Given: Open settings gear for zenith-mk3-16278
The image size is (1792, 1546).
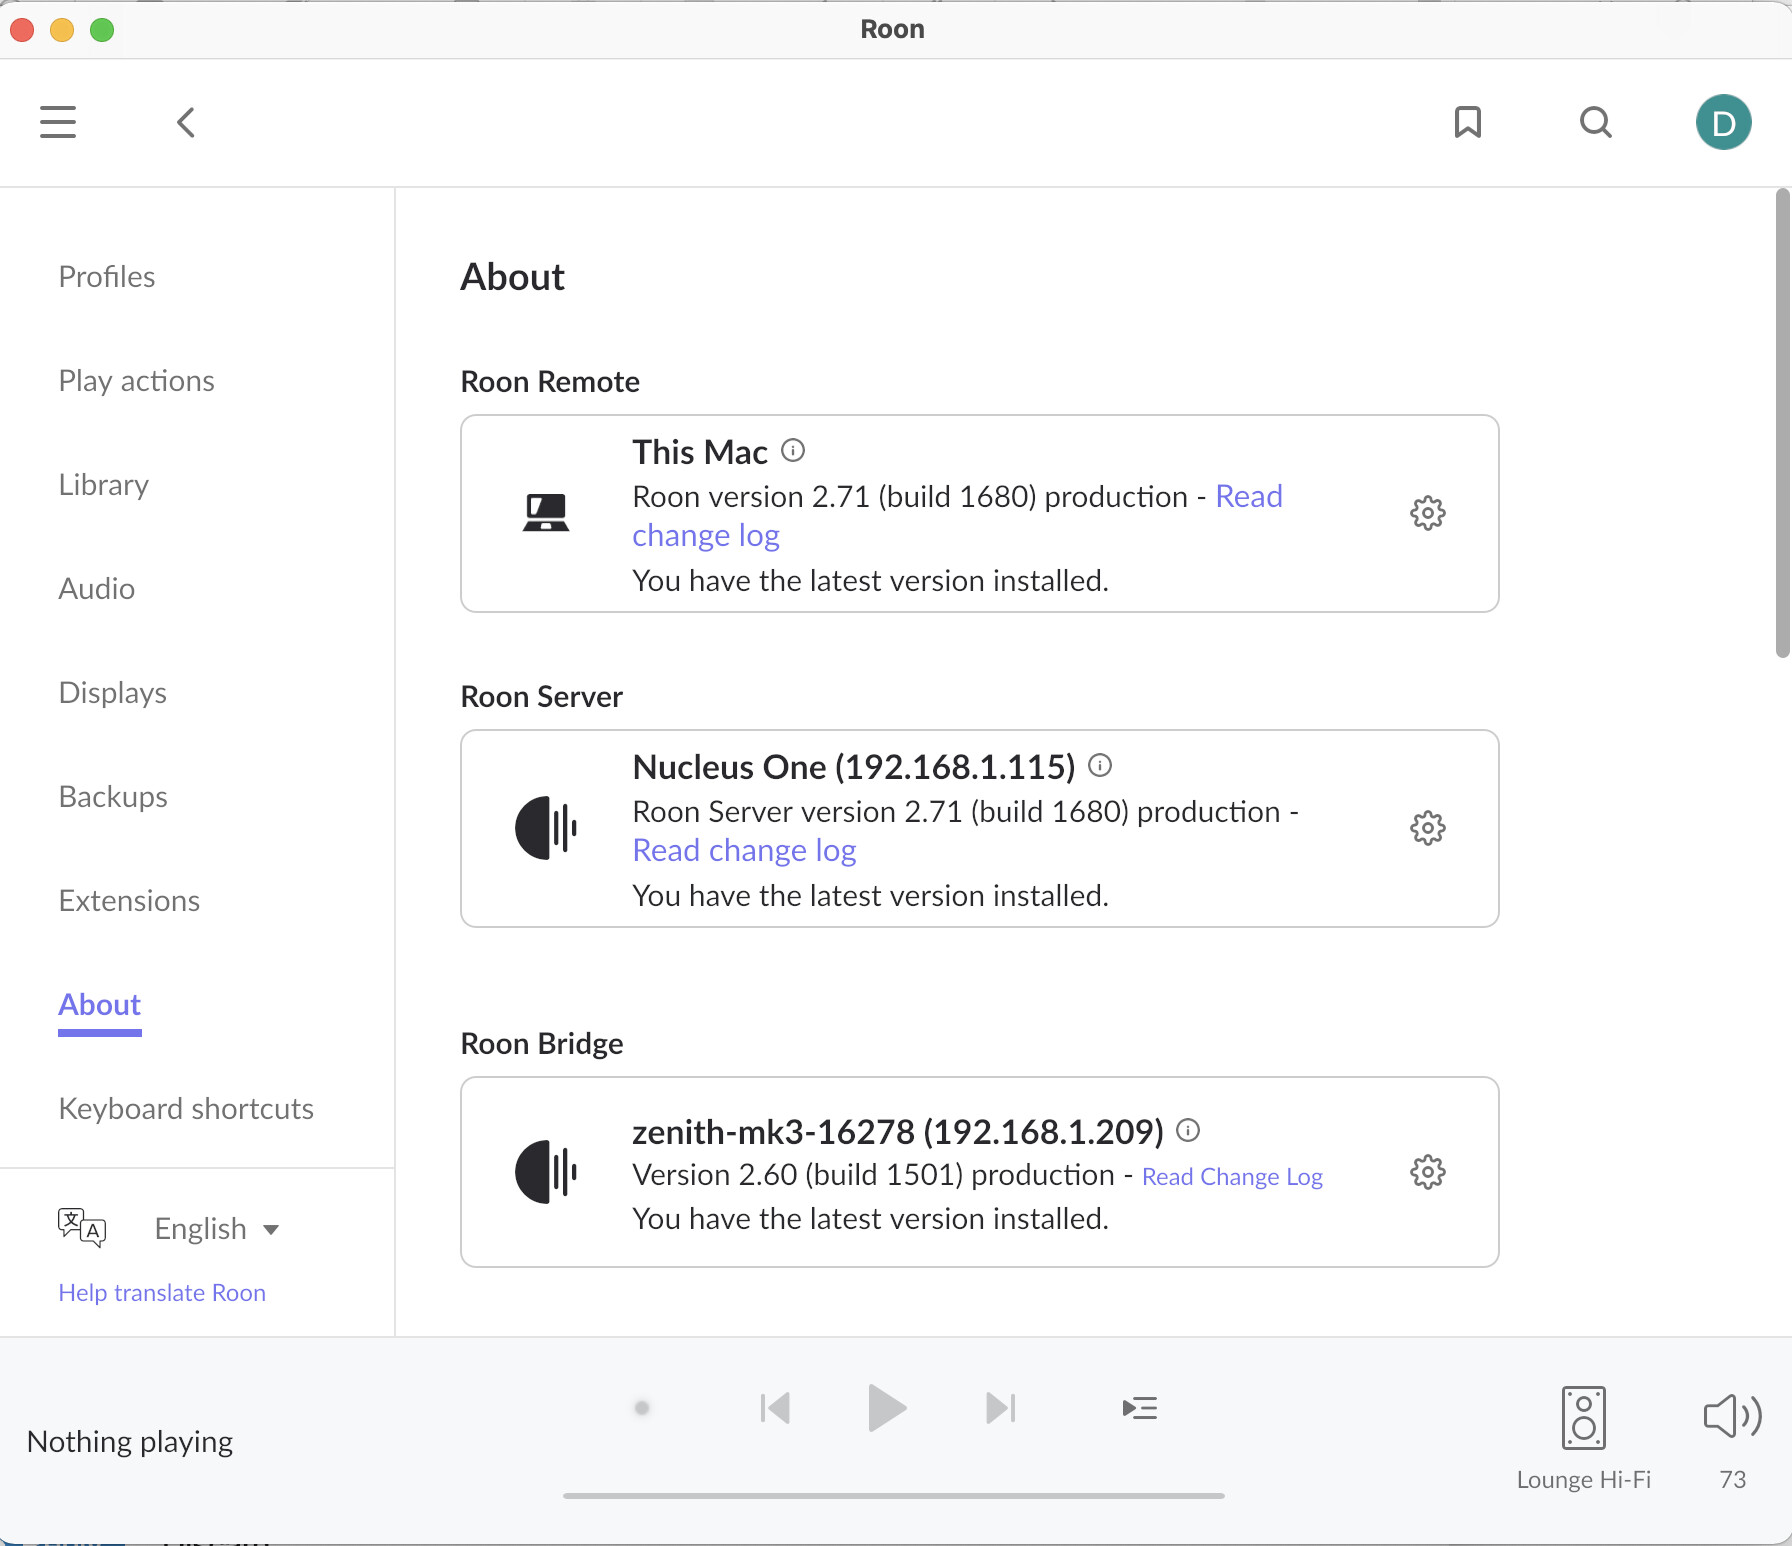Looking at the screenshot, I should [1428, 1172].
